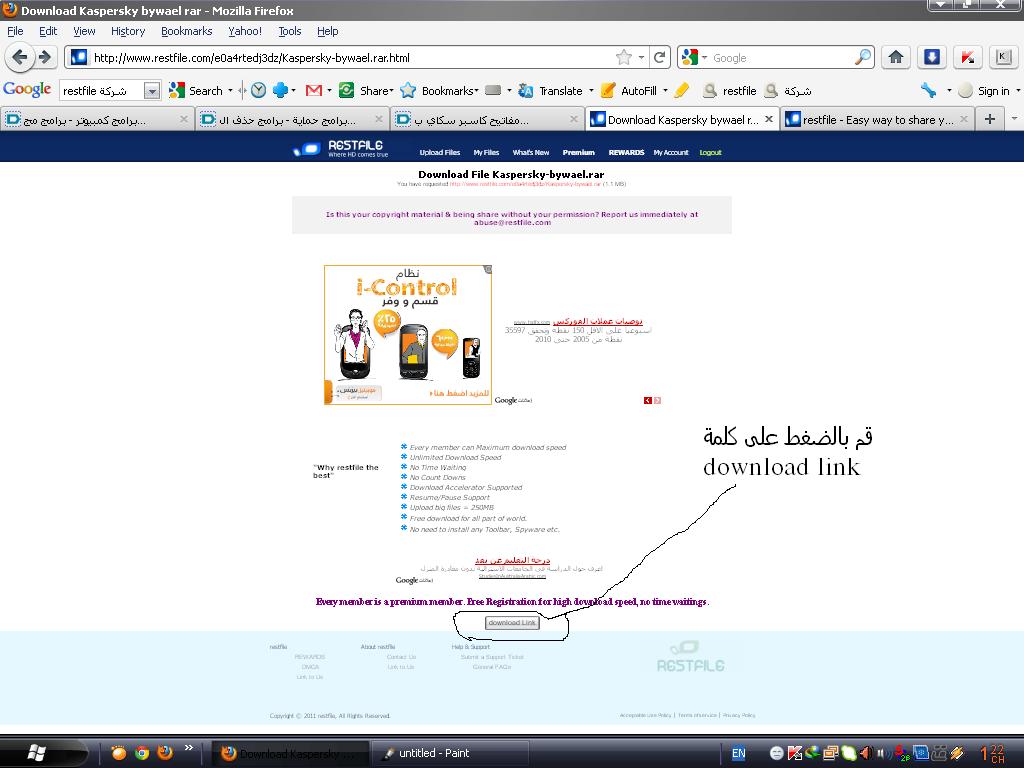Screen dimensions: 1024x768
Task: Click the Translate toolbar button
Action: (x=551, y=91)
